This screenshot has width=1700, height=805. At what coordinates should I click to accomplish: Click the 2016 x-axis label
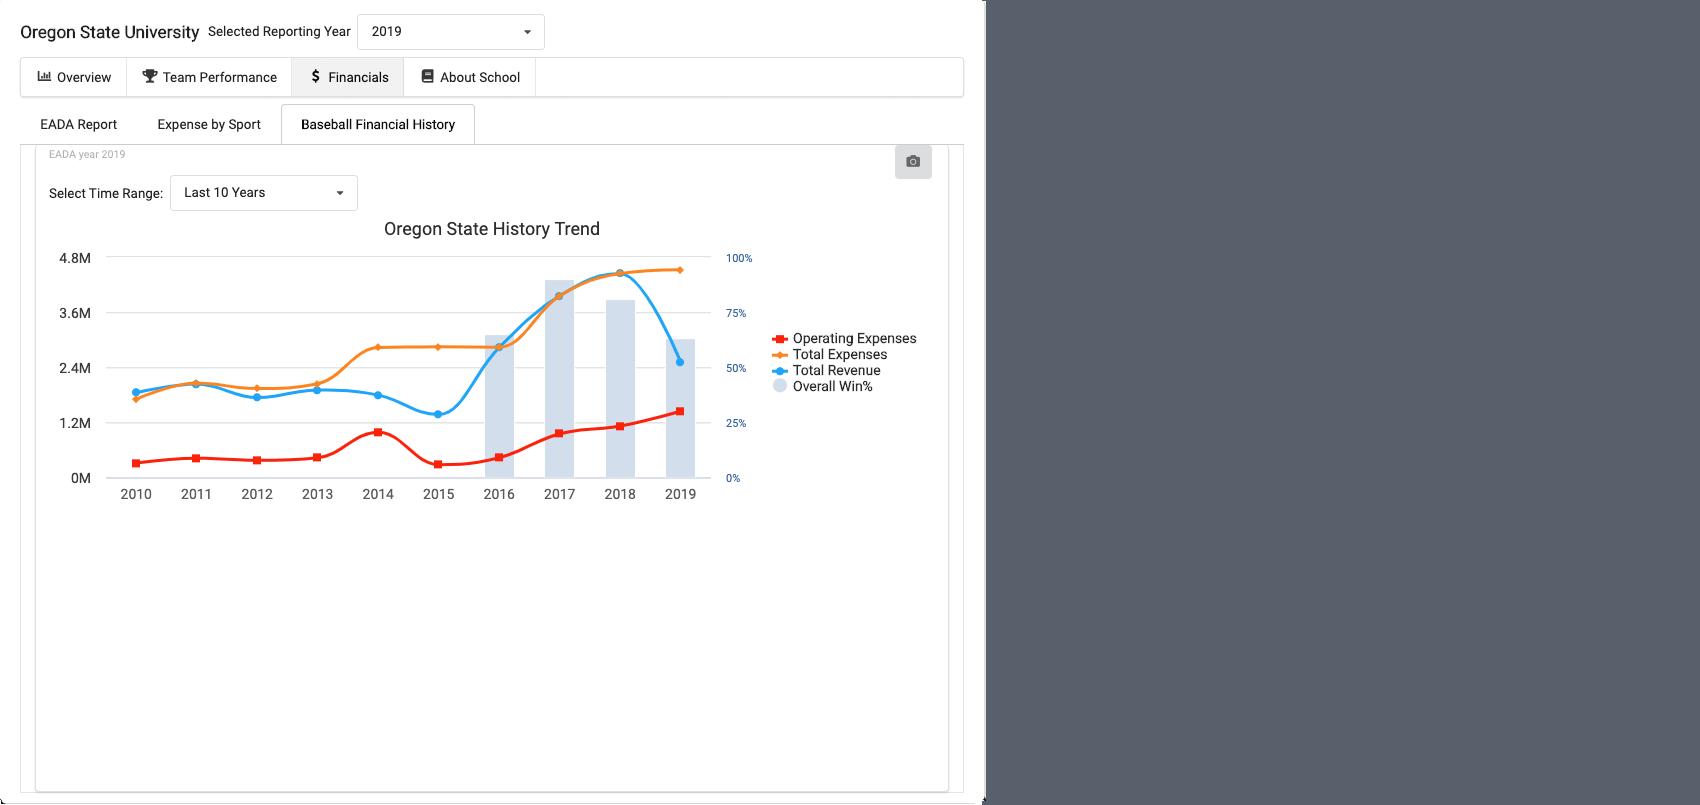coord(499,494)
